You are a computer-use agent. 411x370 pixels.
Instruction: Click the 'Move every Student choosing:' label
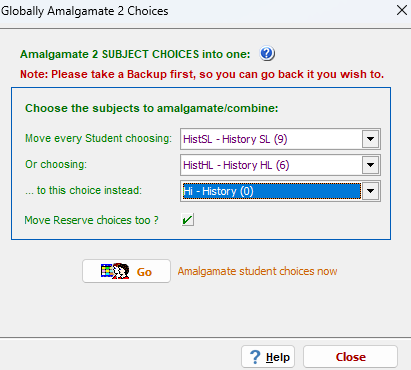pos(98,138)
